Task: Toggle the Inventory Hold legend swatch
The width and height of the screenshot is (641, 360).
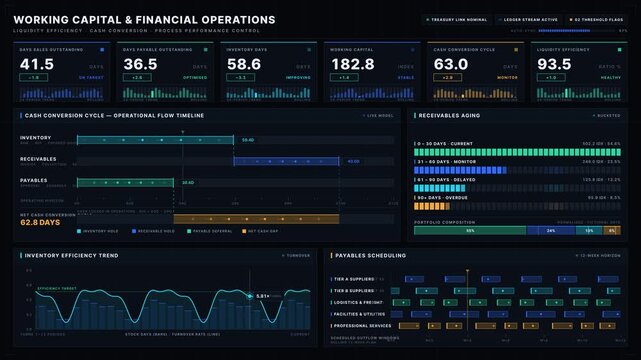Action: [79, 231]
